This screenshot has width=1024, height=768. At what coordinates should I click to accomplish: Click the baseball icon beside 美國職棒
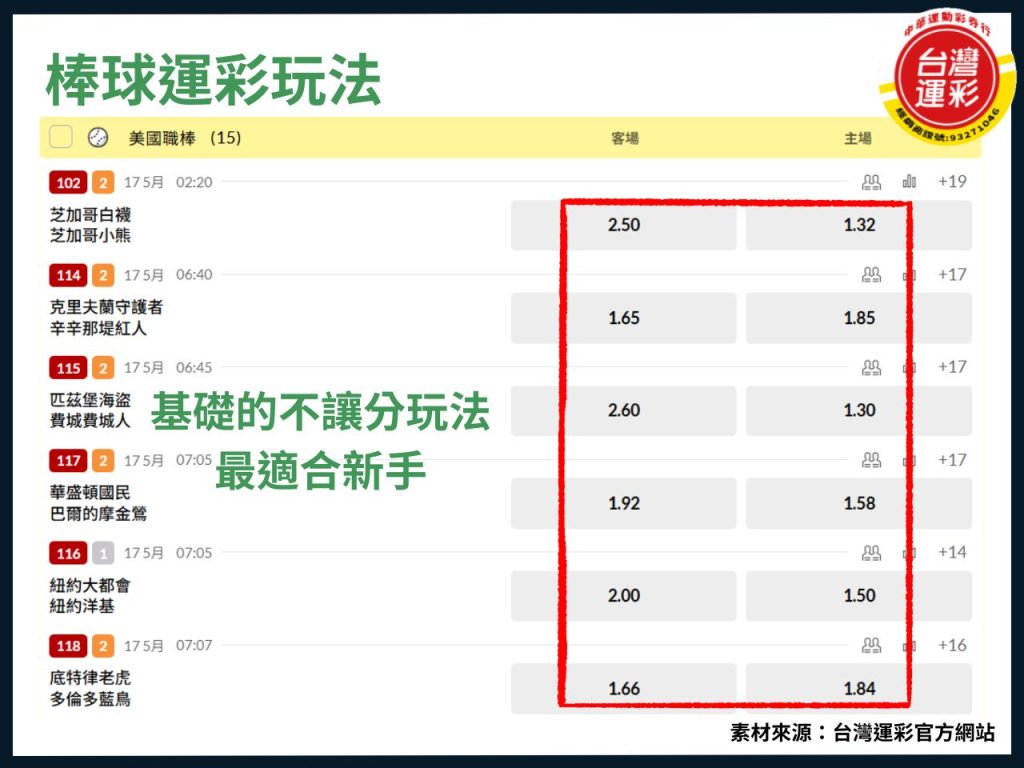click(x=98, y=137)
